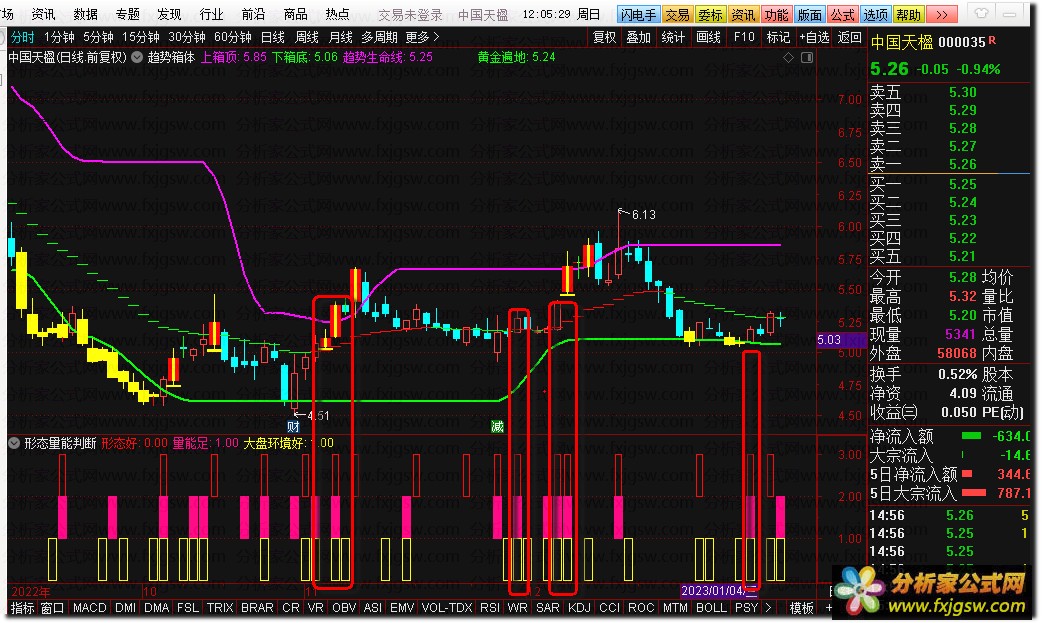Switch to 15分钟 period tab

pos(141,37)
